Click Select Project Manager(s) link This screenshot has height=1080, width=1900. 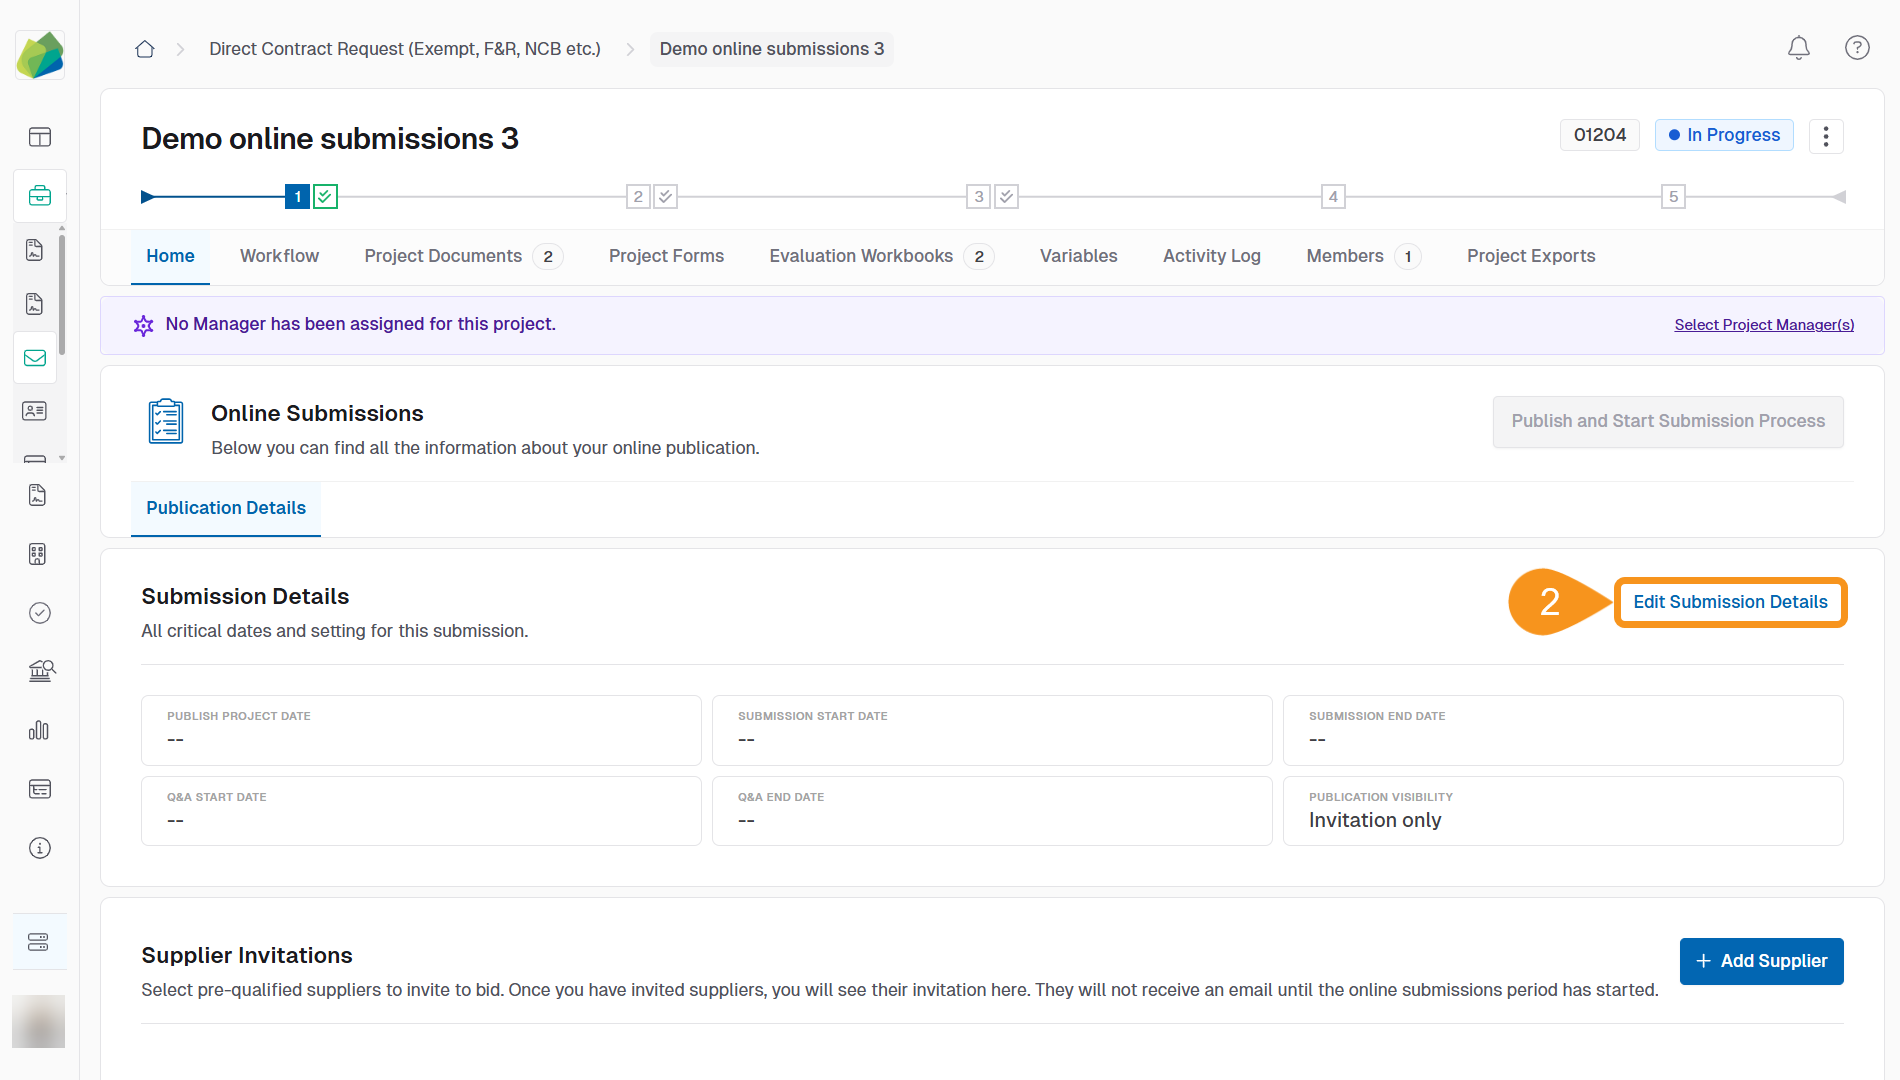click(1763, 325)
